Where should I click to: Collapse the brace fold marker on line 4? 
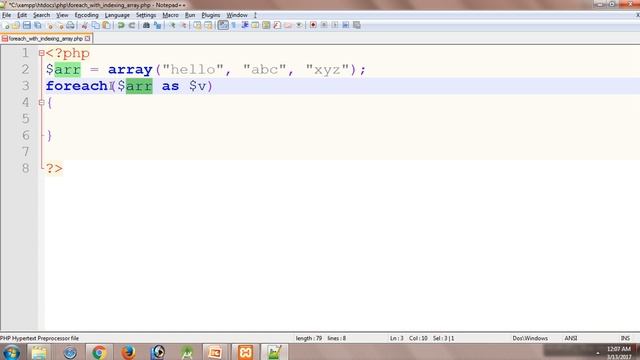[41, 102]
